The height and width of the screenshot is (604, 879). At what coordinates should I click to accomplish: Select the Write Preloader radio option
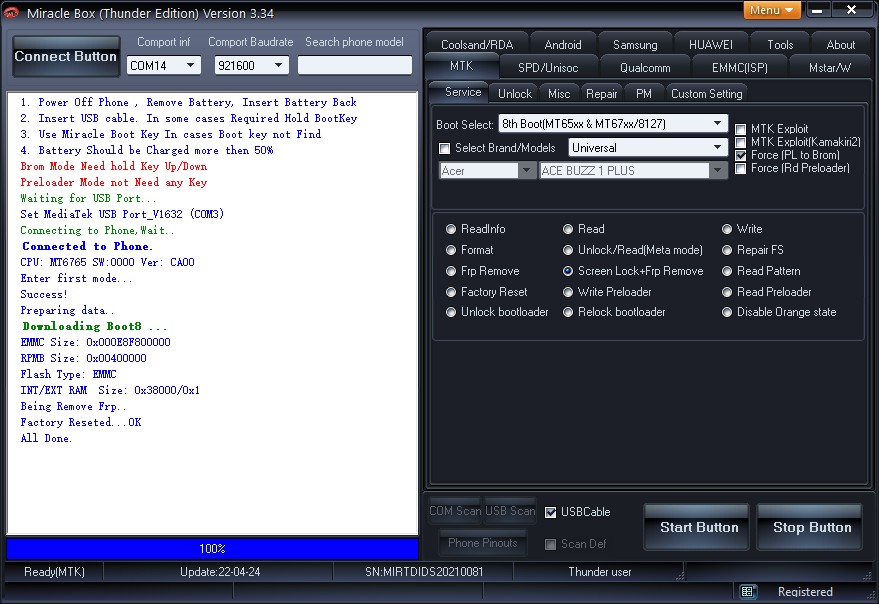tap(568, 292)
